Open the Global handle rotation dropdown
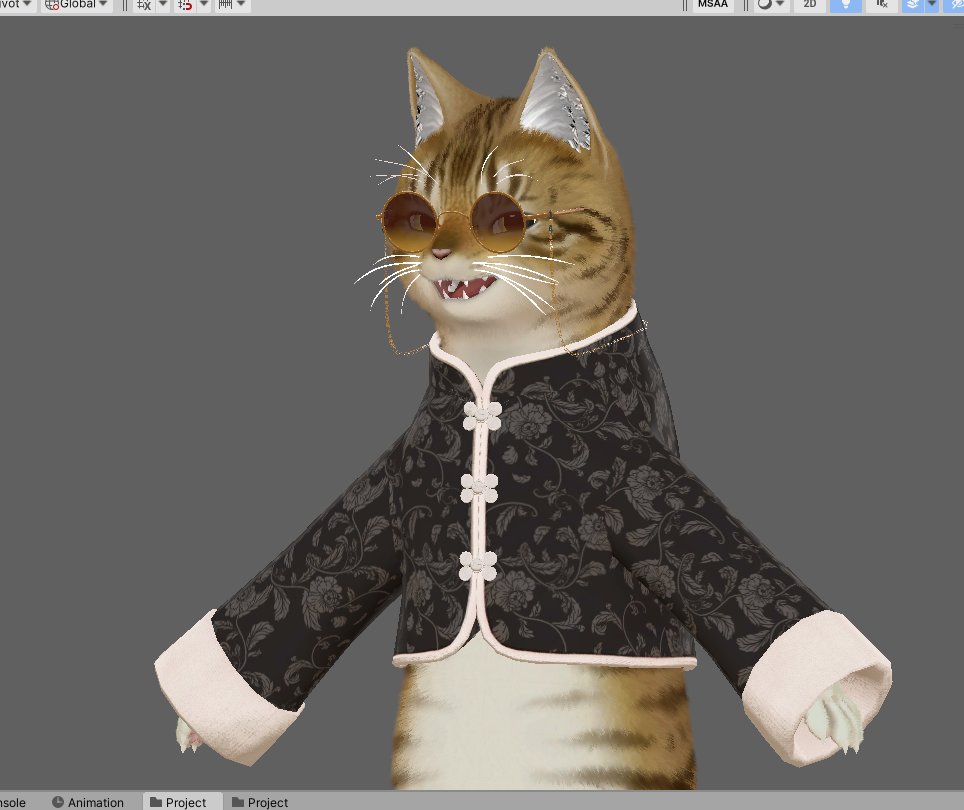Image resolution: width=964 pixels, height=810 pixels. 77,4
